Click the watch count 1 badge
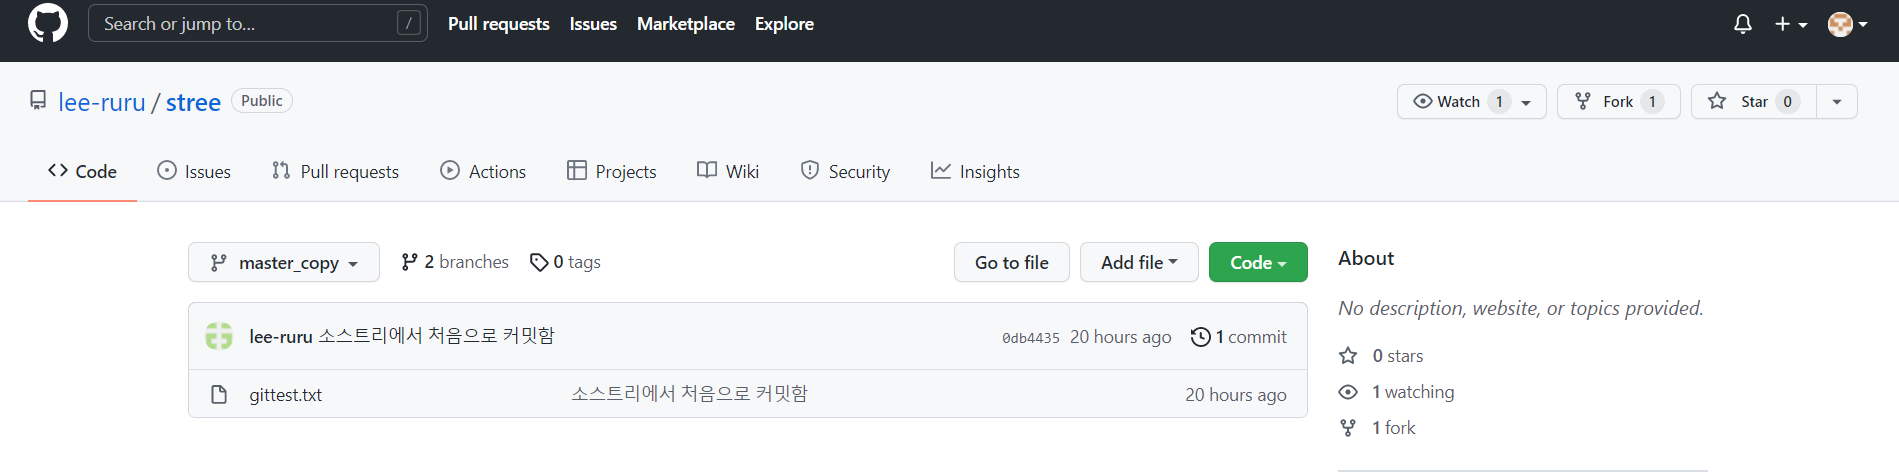Screen dimensions: 1899x476 click(1499, 101)
